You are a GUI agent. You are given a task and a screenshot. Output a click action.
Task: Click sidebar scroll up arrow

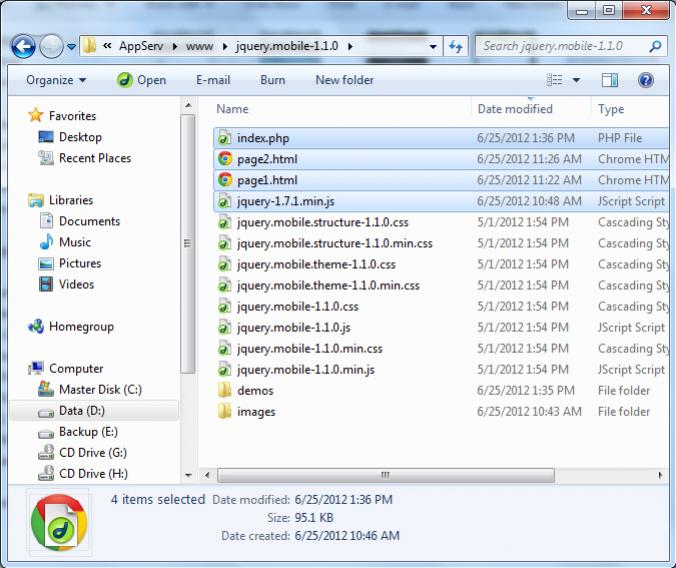(x=188, y=105)
